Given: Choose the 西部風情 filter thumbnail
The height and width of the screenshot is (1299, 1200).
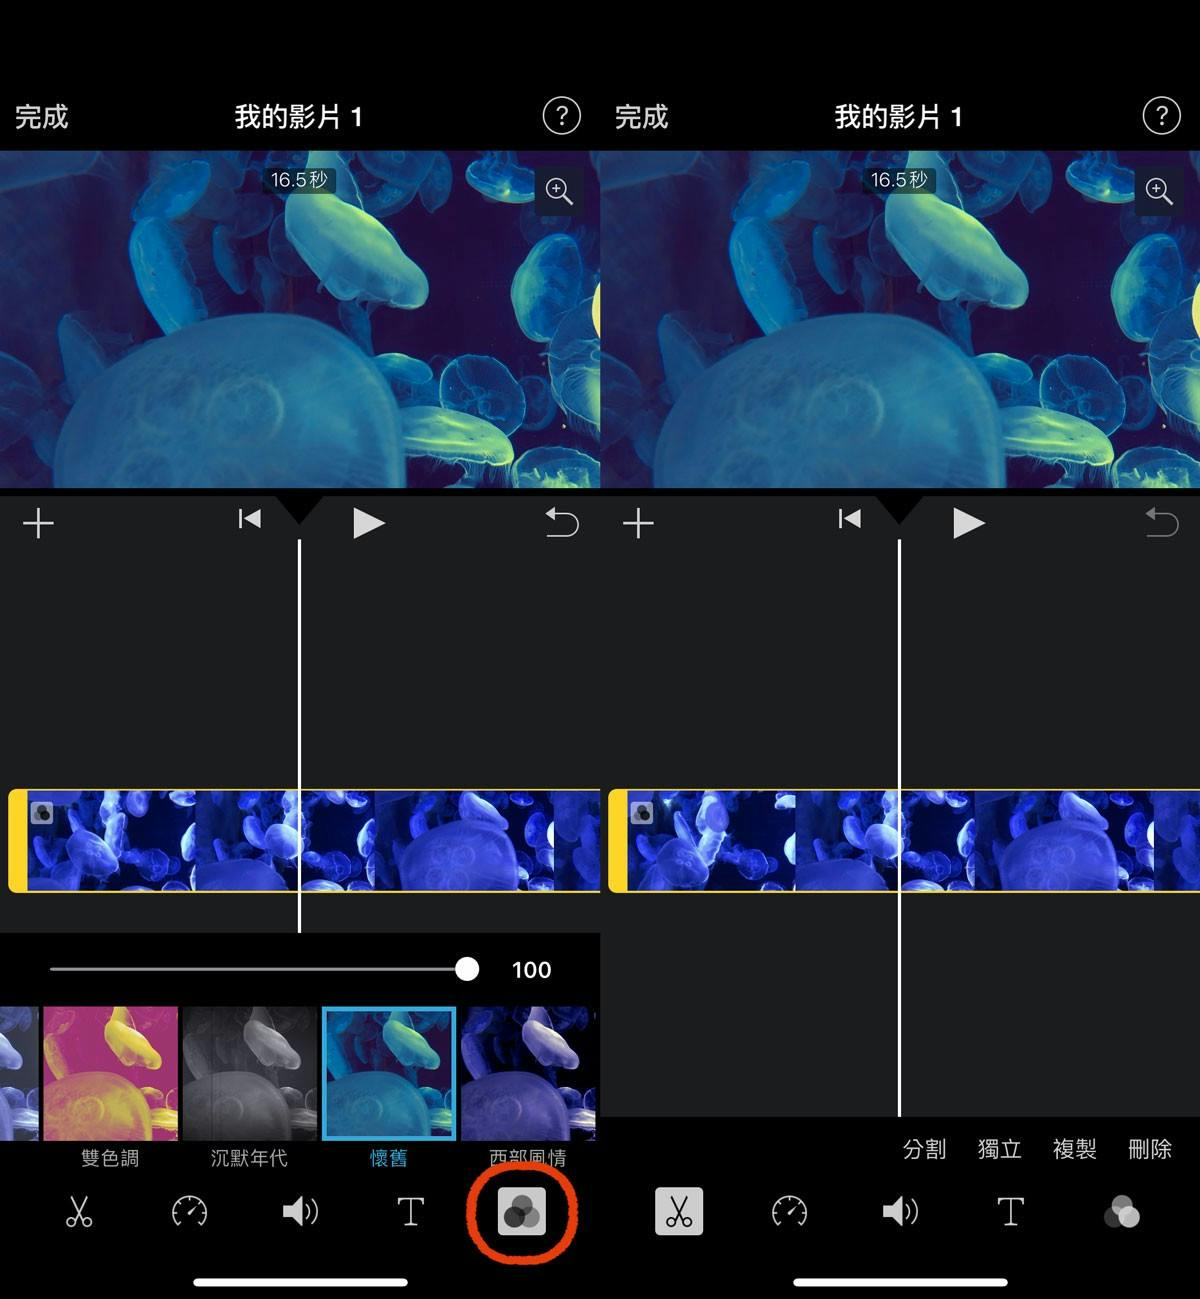Looking at the screenshot, I should pyautogui.click(x=528, y=1074).
